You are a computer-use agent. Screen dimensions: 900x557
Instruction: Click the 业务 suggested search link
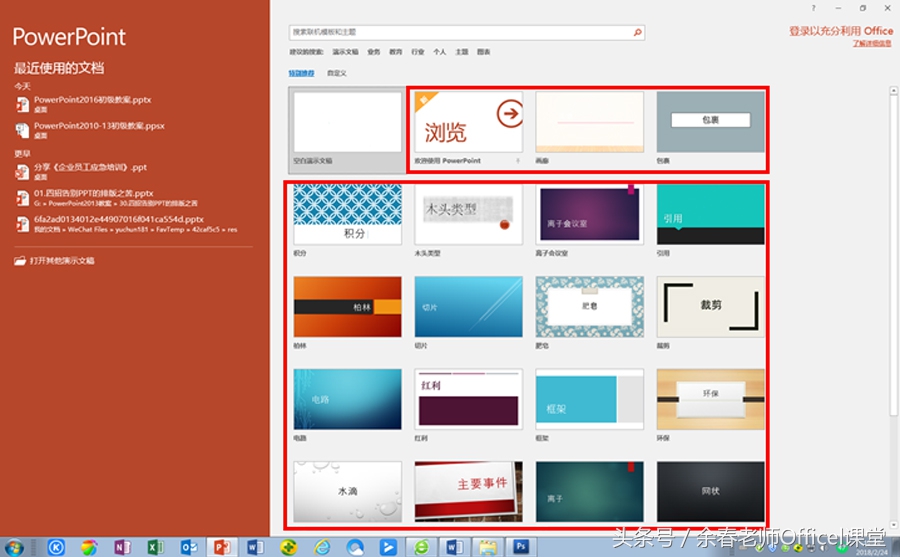click(x=374, y=52)
